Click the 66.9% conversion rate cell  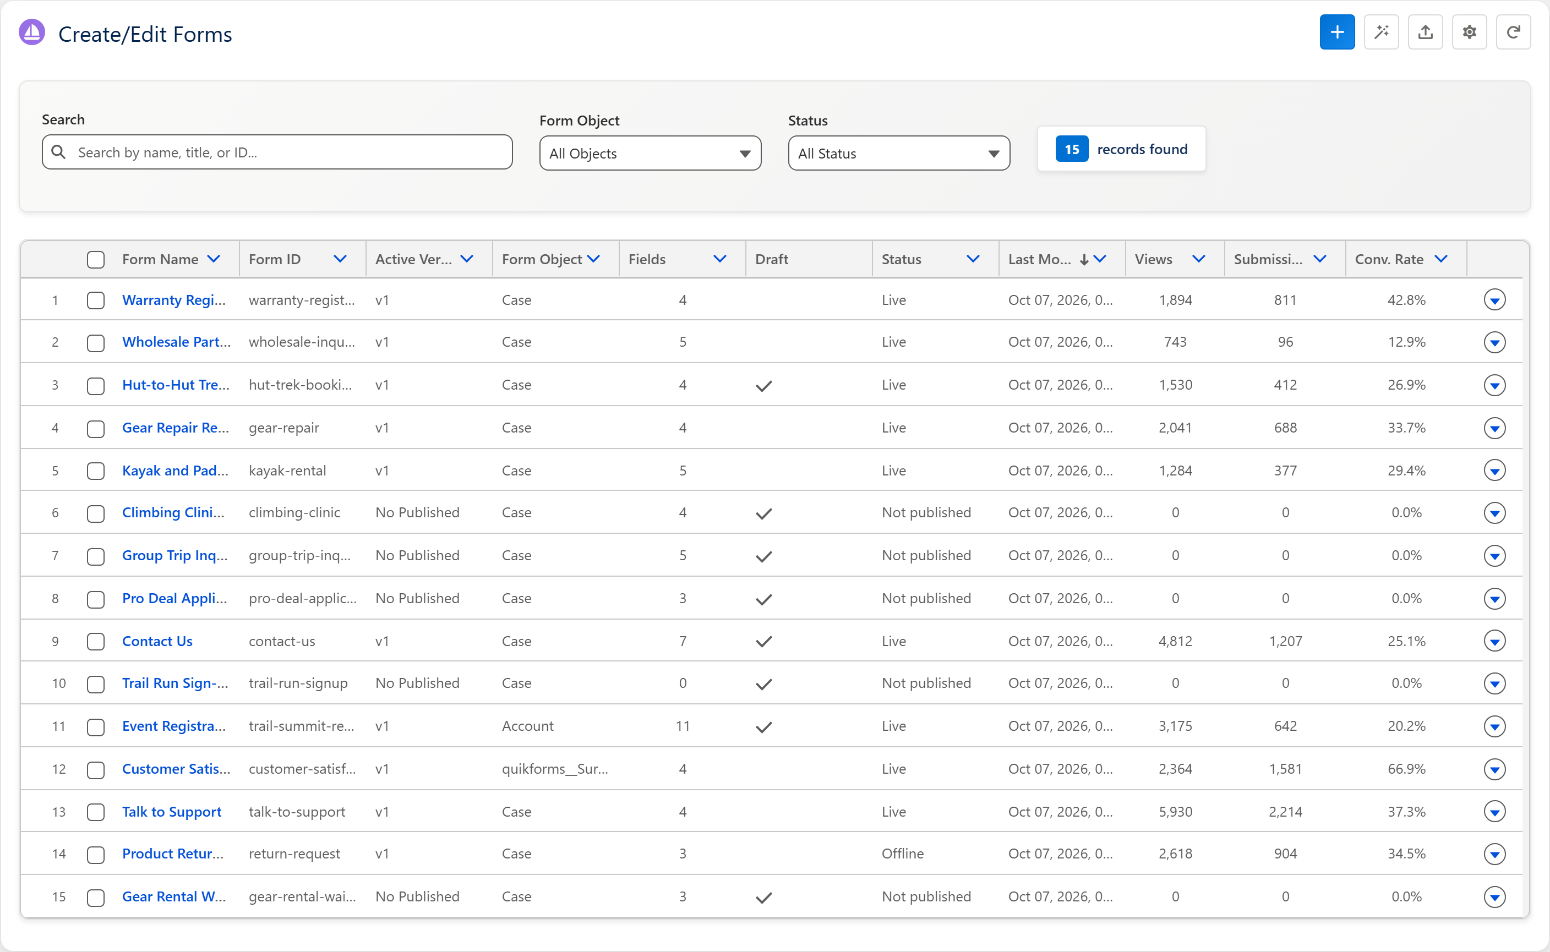pyautogui.click(x=1406, y=769)
